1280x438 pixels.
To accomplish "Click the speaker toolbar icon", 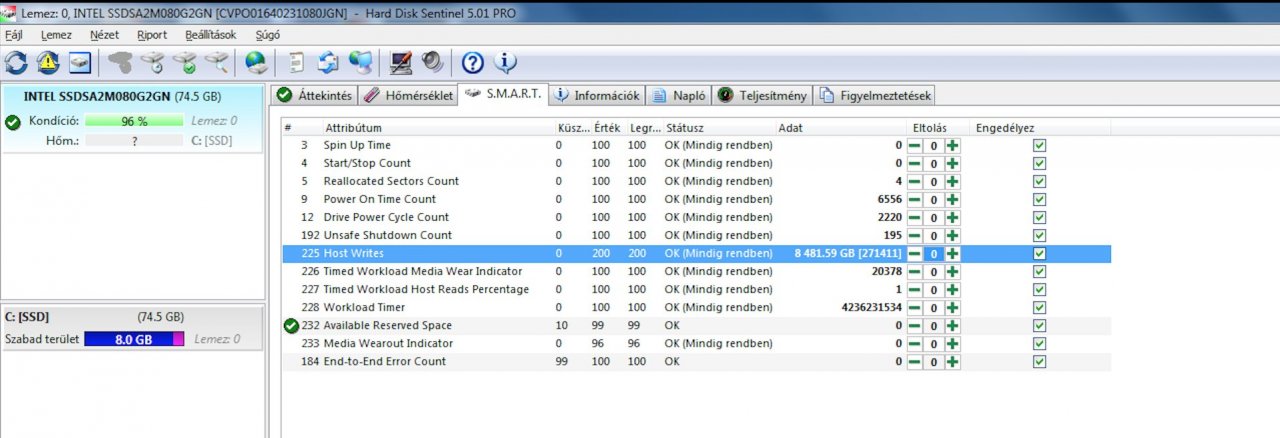I will (433, 63).
